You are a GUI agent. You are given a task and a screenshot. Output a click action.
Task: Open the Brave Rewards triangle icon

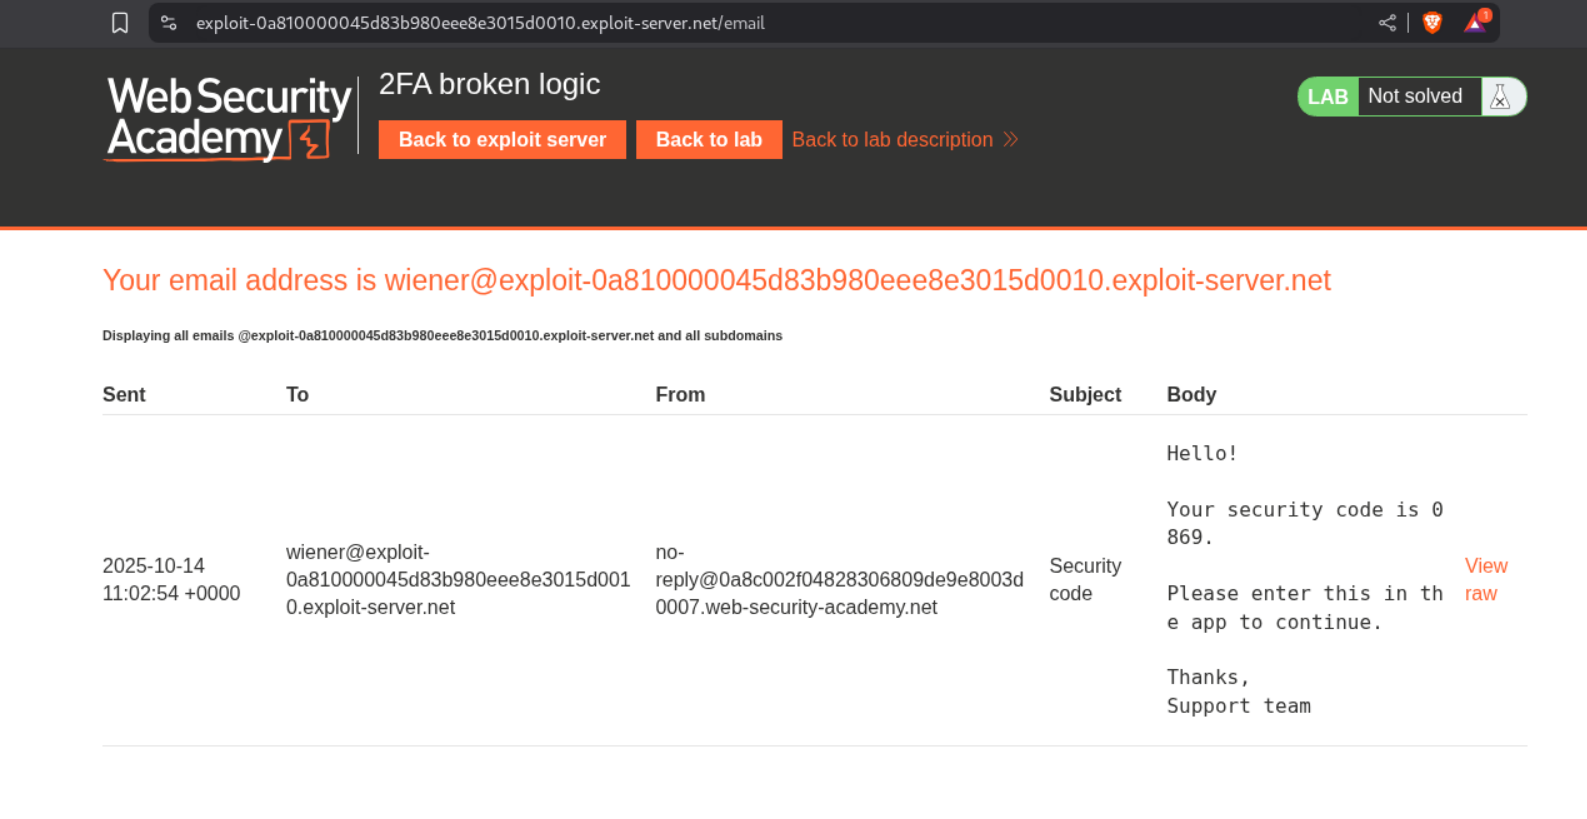[1476, 23]
